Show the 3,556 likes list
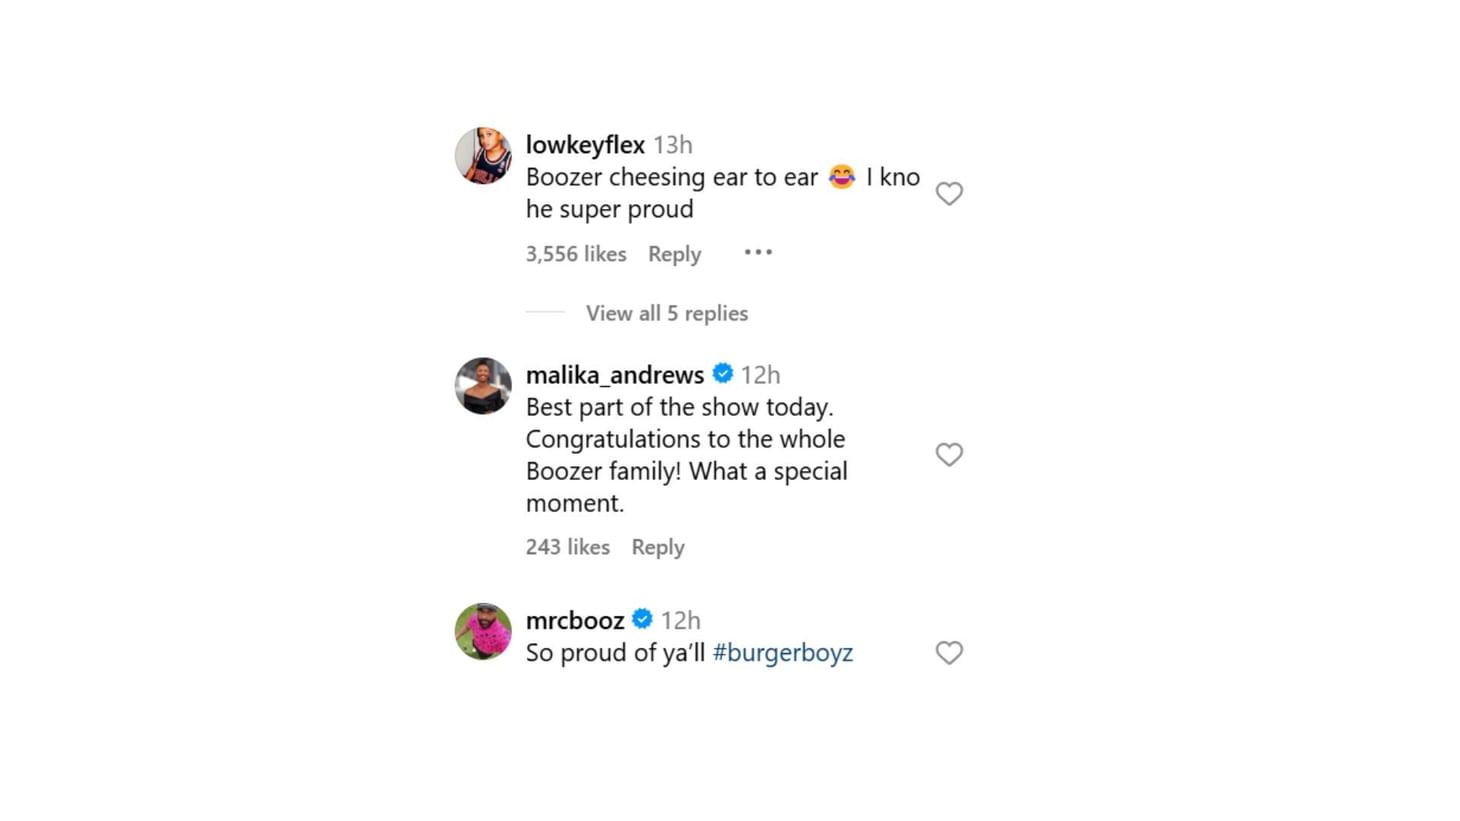1460x821 pixels. 576,254
